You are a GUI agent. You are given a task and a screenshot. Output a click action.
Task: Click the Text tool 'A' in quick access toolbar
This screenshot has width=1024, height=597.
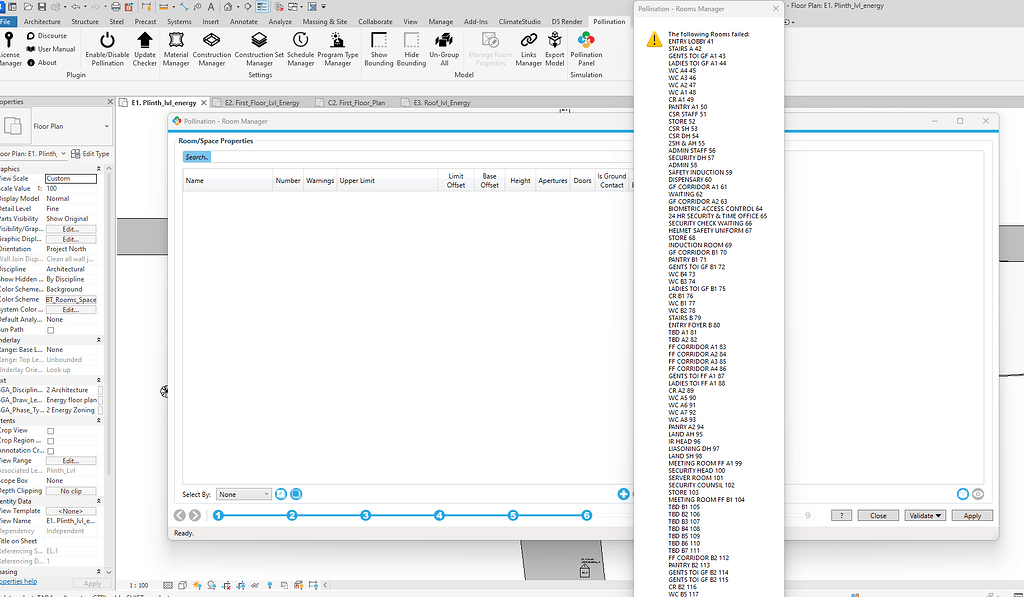coord(211,7)
